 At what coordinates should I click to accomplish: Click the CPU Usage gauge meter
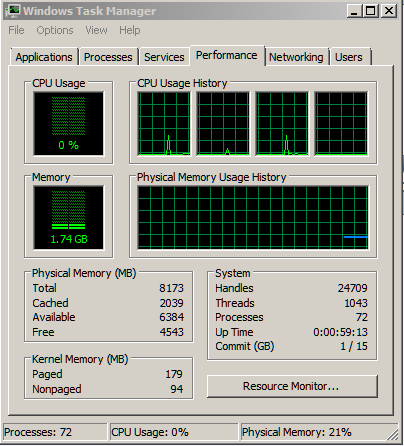(68, 123)
